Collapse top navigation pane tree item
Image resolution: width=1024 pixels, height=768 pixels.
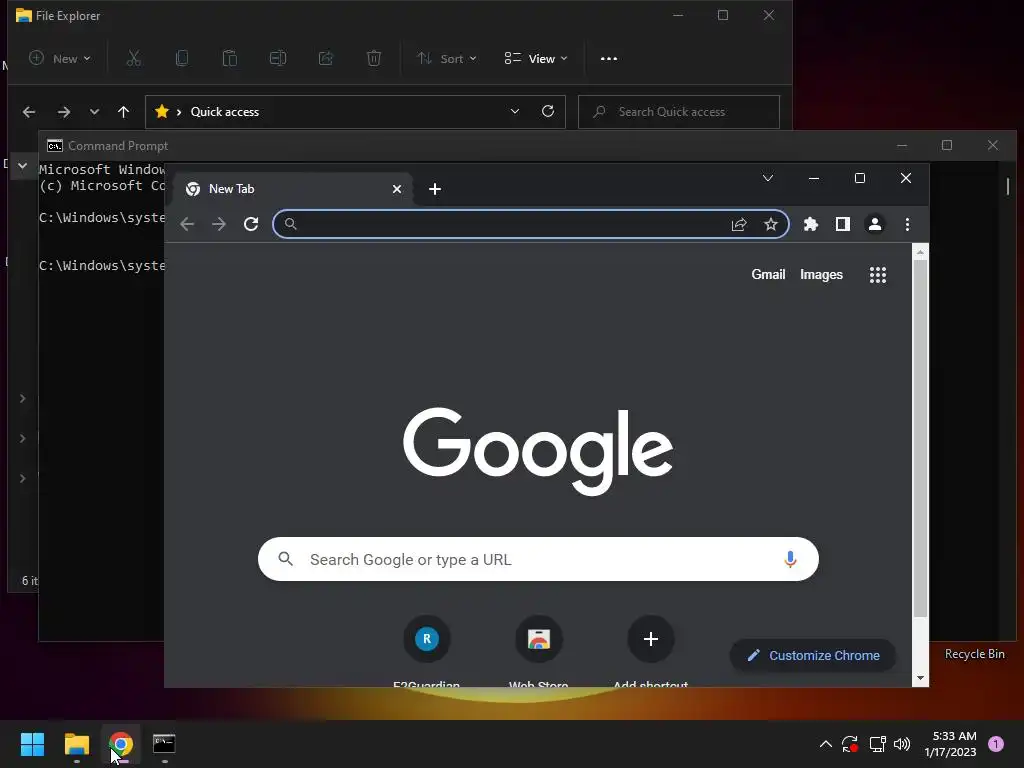pyautogui.click(x=23, y=166)
